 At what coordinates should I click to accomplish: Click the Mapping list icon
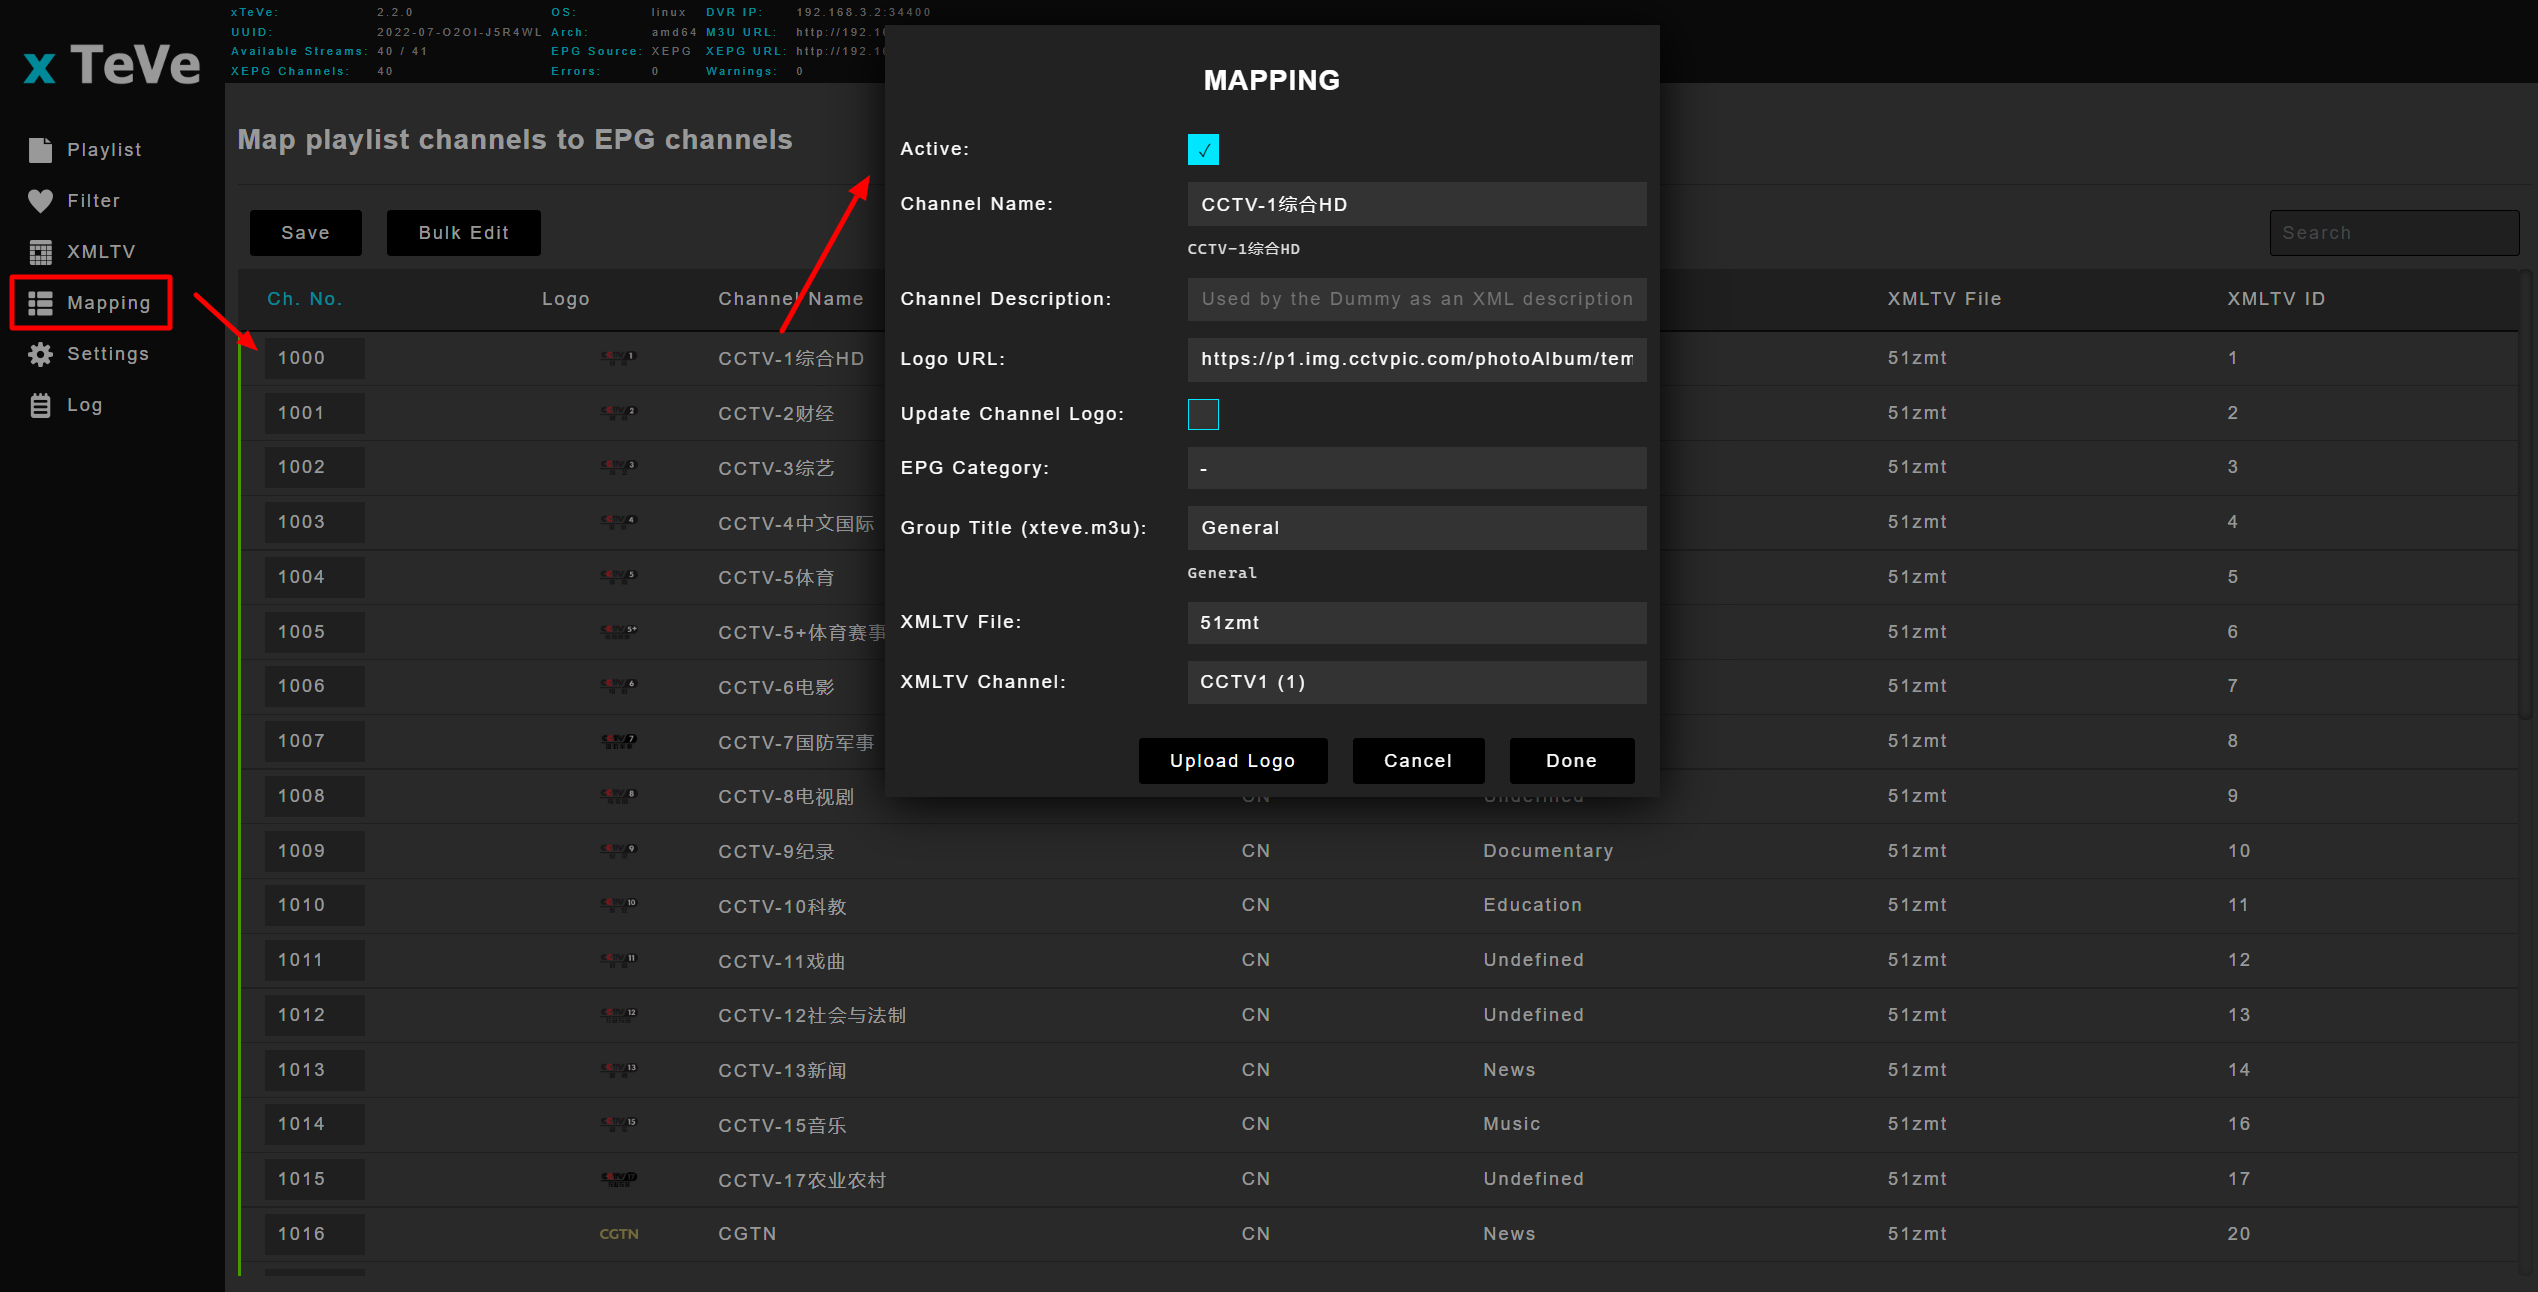tap(40, 303)
